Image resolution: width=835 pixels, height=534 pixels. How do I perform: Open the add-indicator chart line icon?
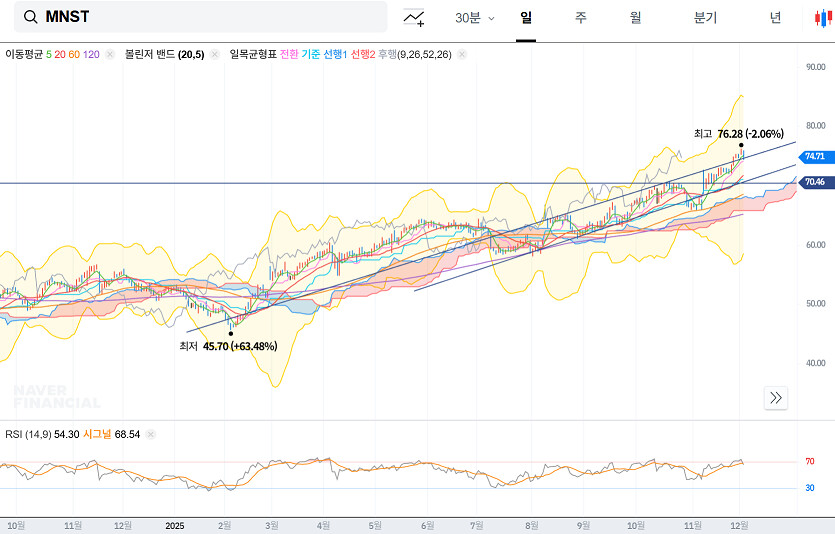tap(414, 18)
